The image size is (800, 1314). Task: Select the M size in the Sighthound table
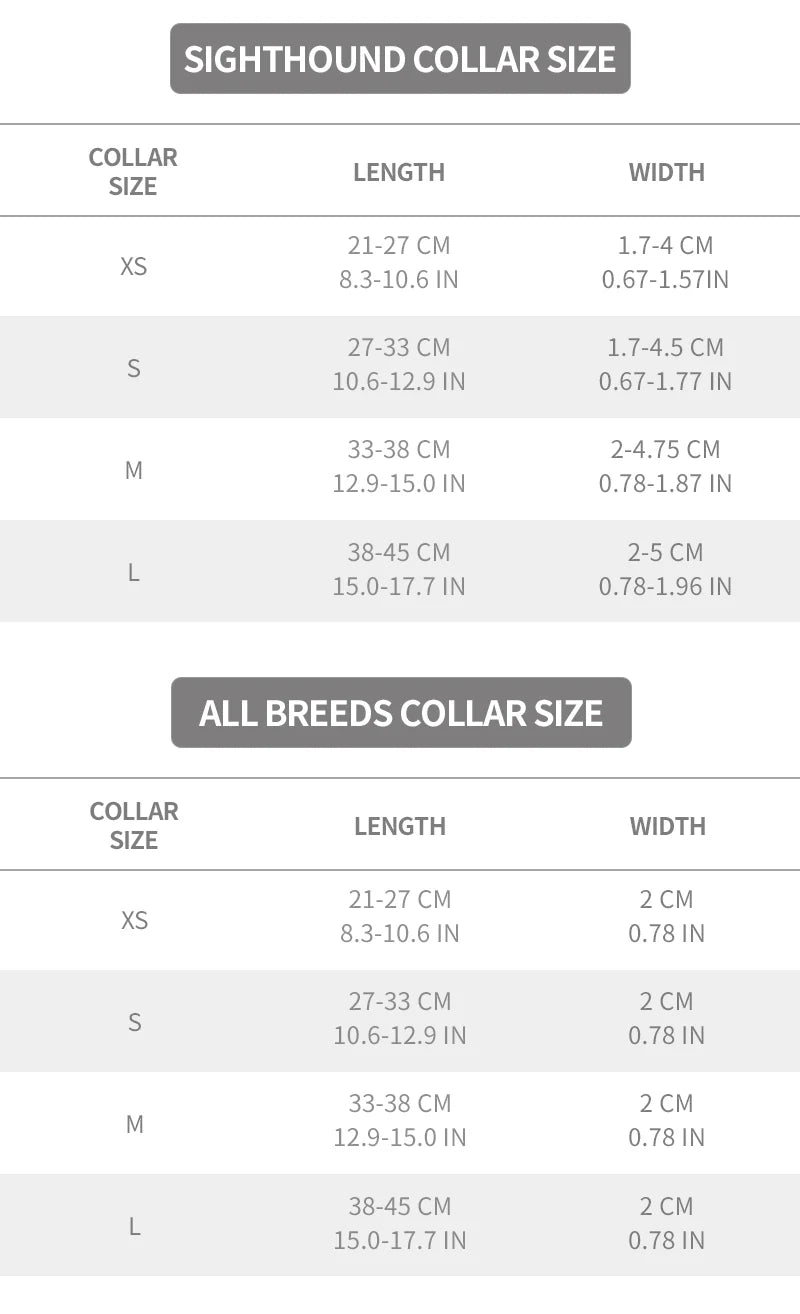click(x=133, y=470)
